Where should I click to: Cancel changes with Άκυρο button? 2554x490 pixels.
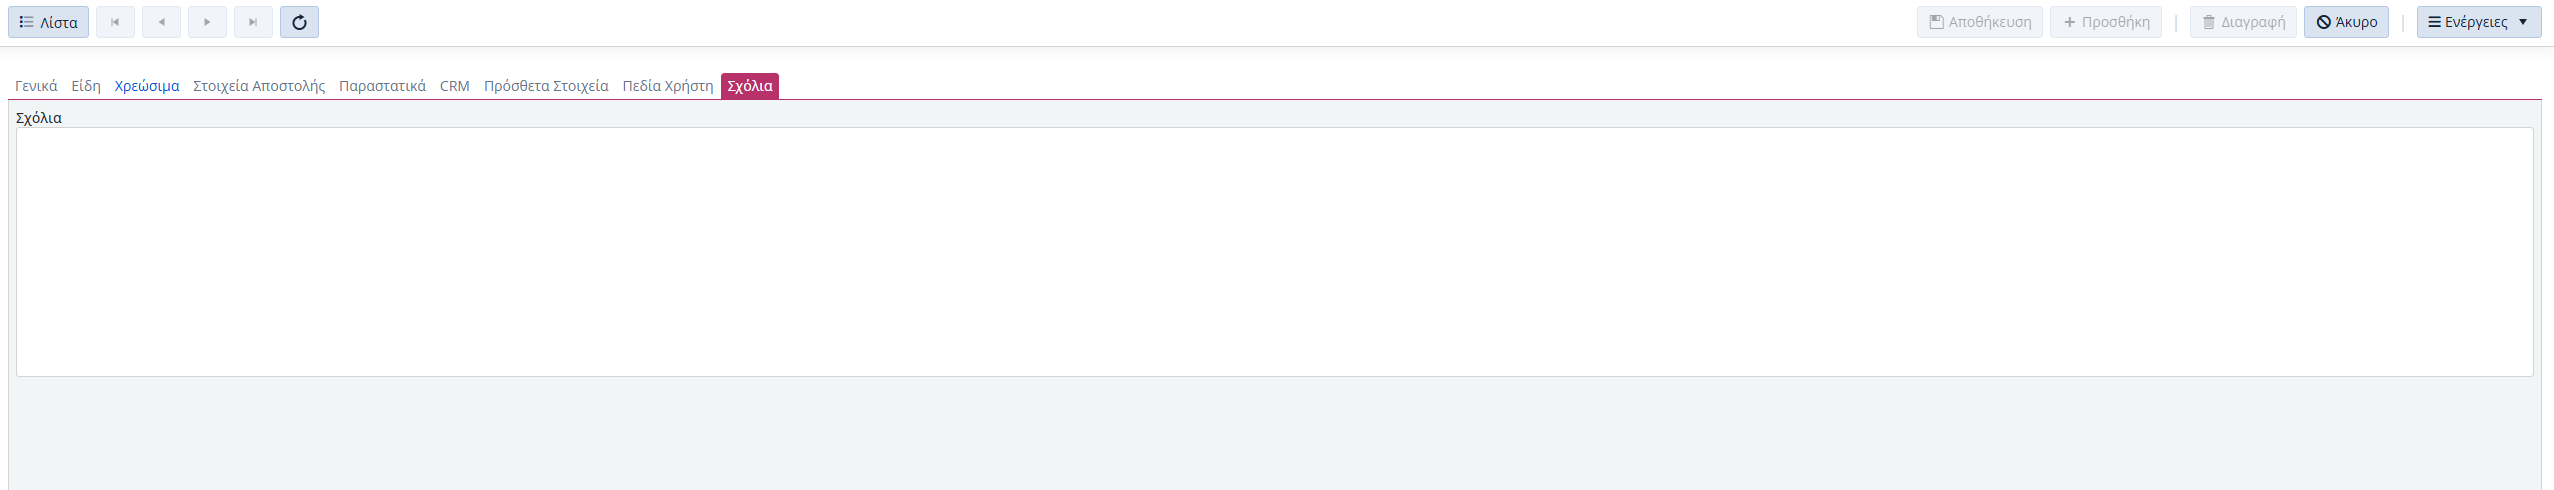point(2346,22)
